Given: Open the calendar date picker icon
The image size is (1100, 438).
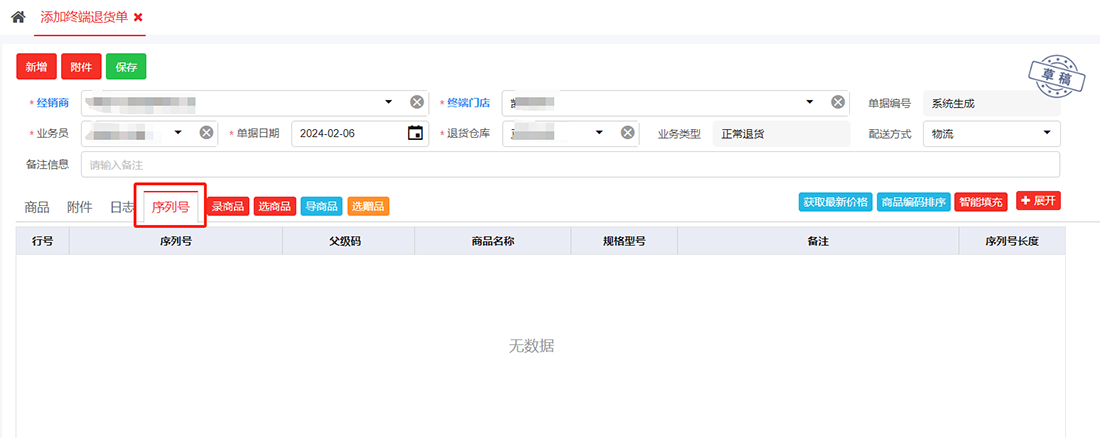Looking at the screenshot, I should click(x=415, y=133).
